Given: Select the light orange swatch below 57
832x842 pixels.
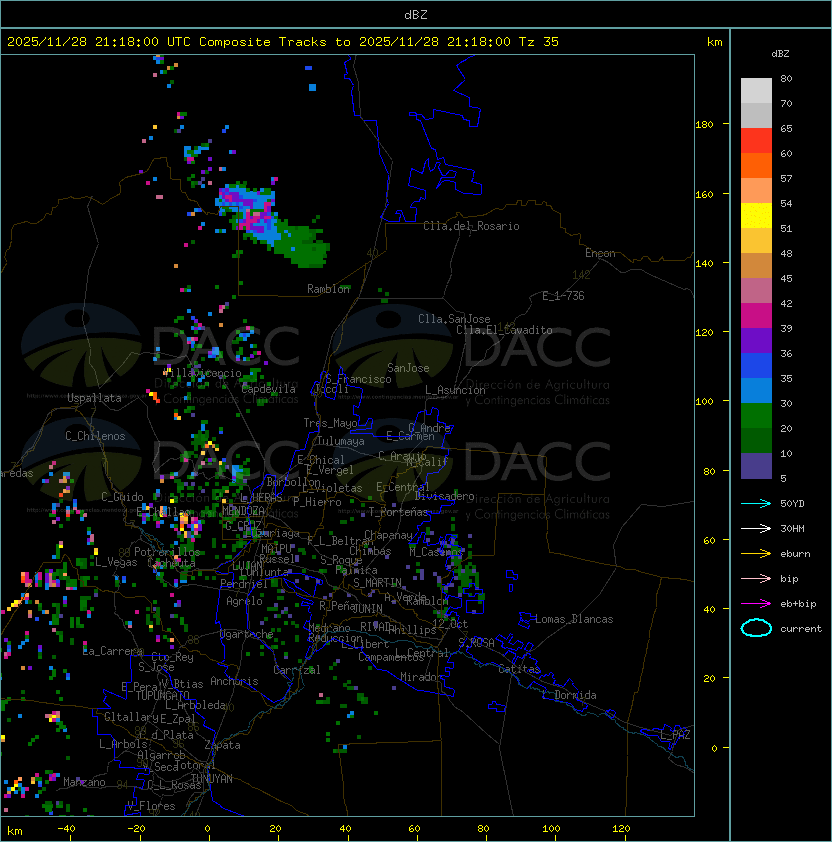Looking at the screenshot, I should [x=756, y=191].
